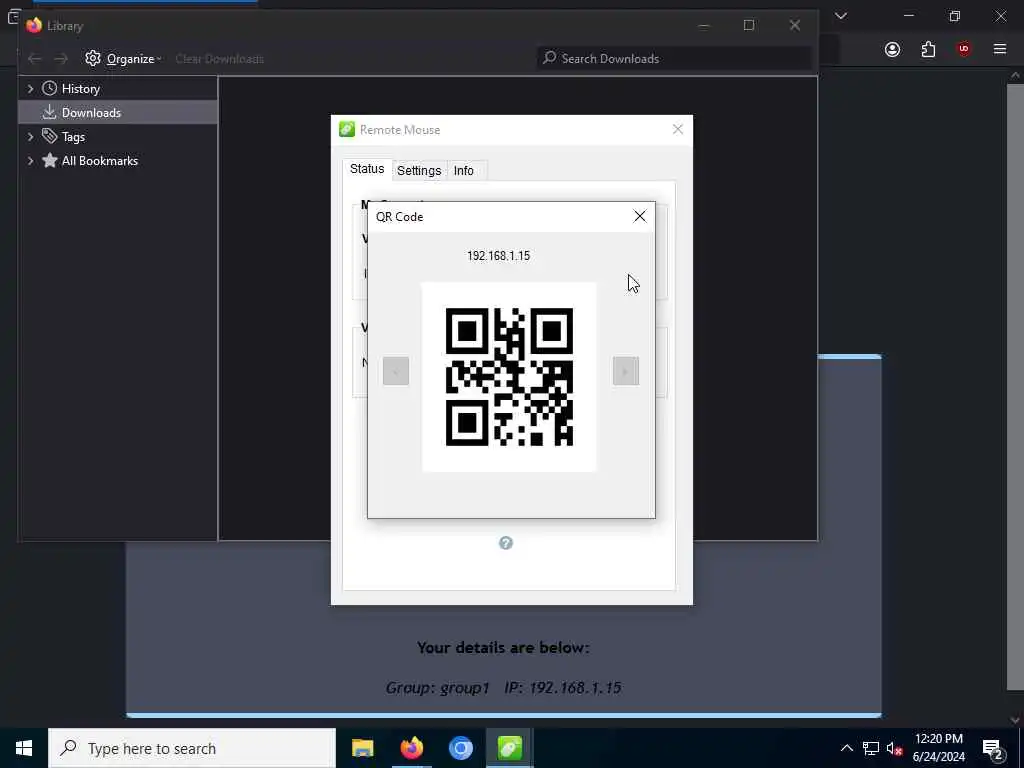Select History in Library sidebar
Image resolution: width=1024 pixels, height=768 pixels.
click(118, 88)
